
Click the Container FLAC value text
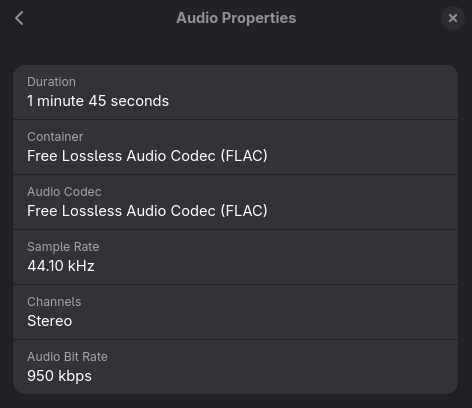(x=147, y=156)
